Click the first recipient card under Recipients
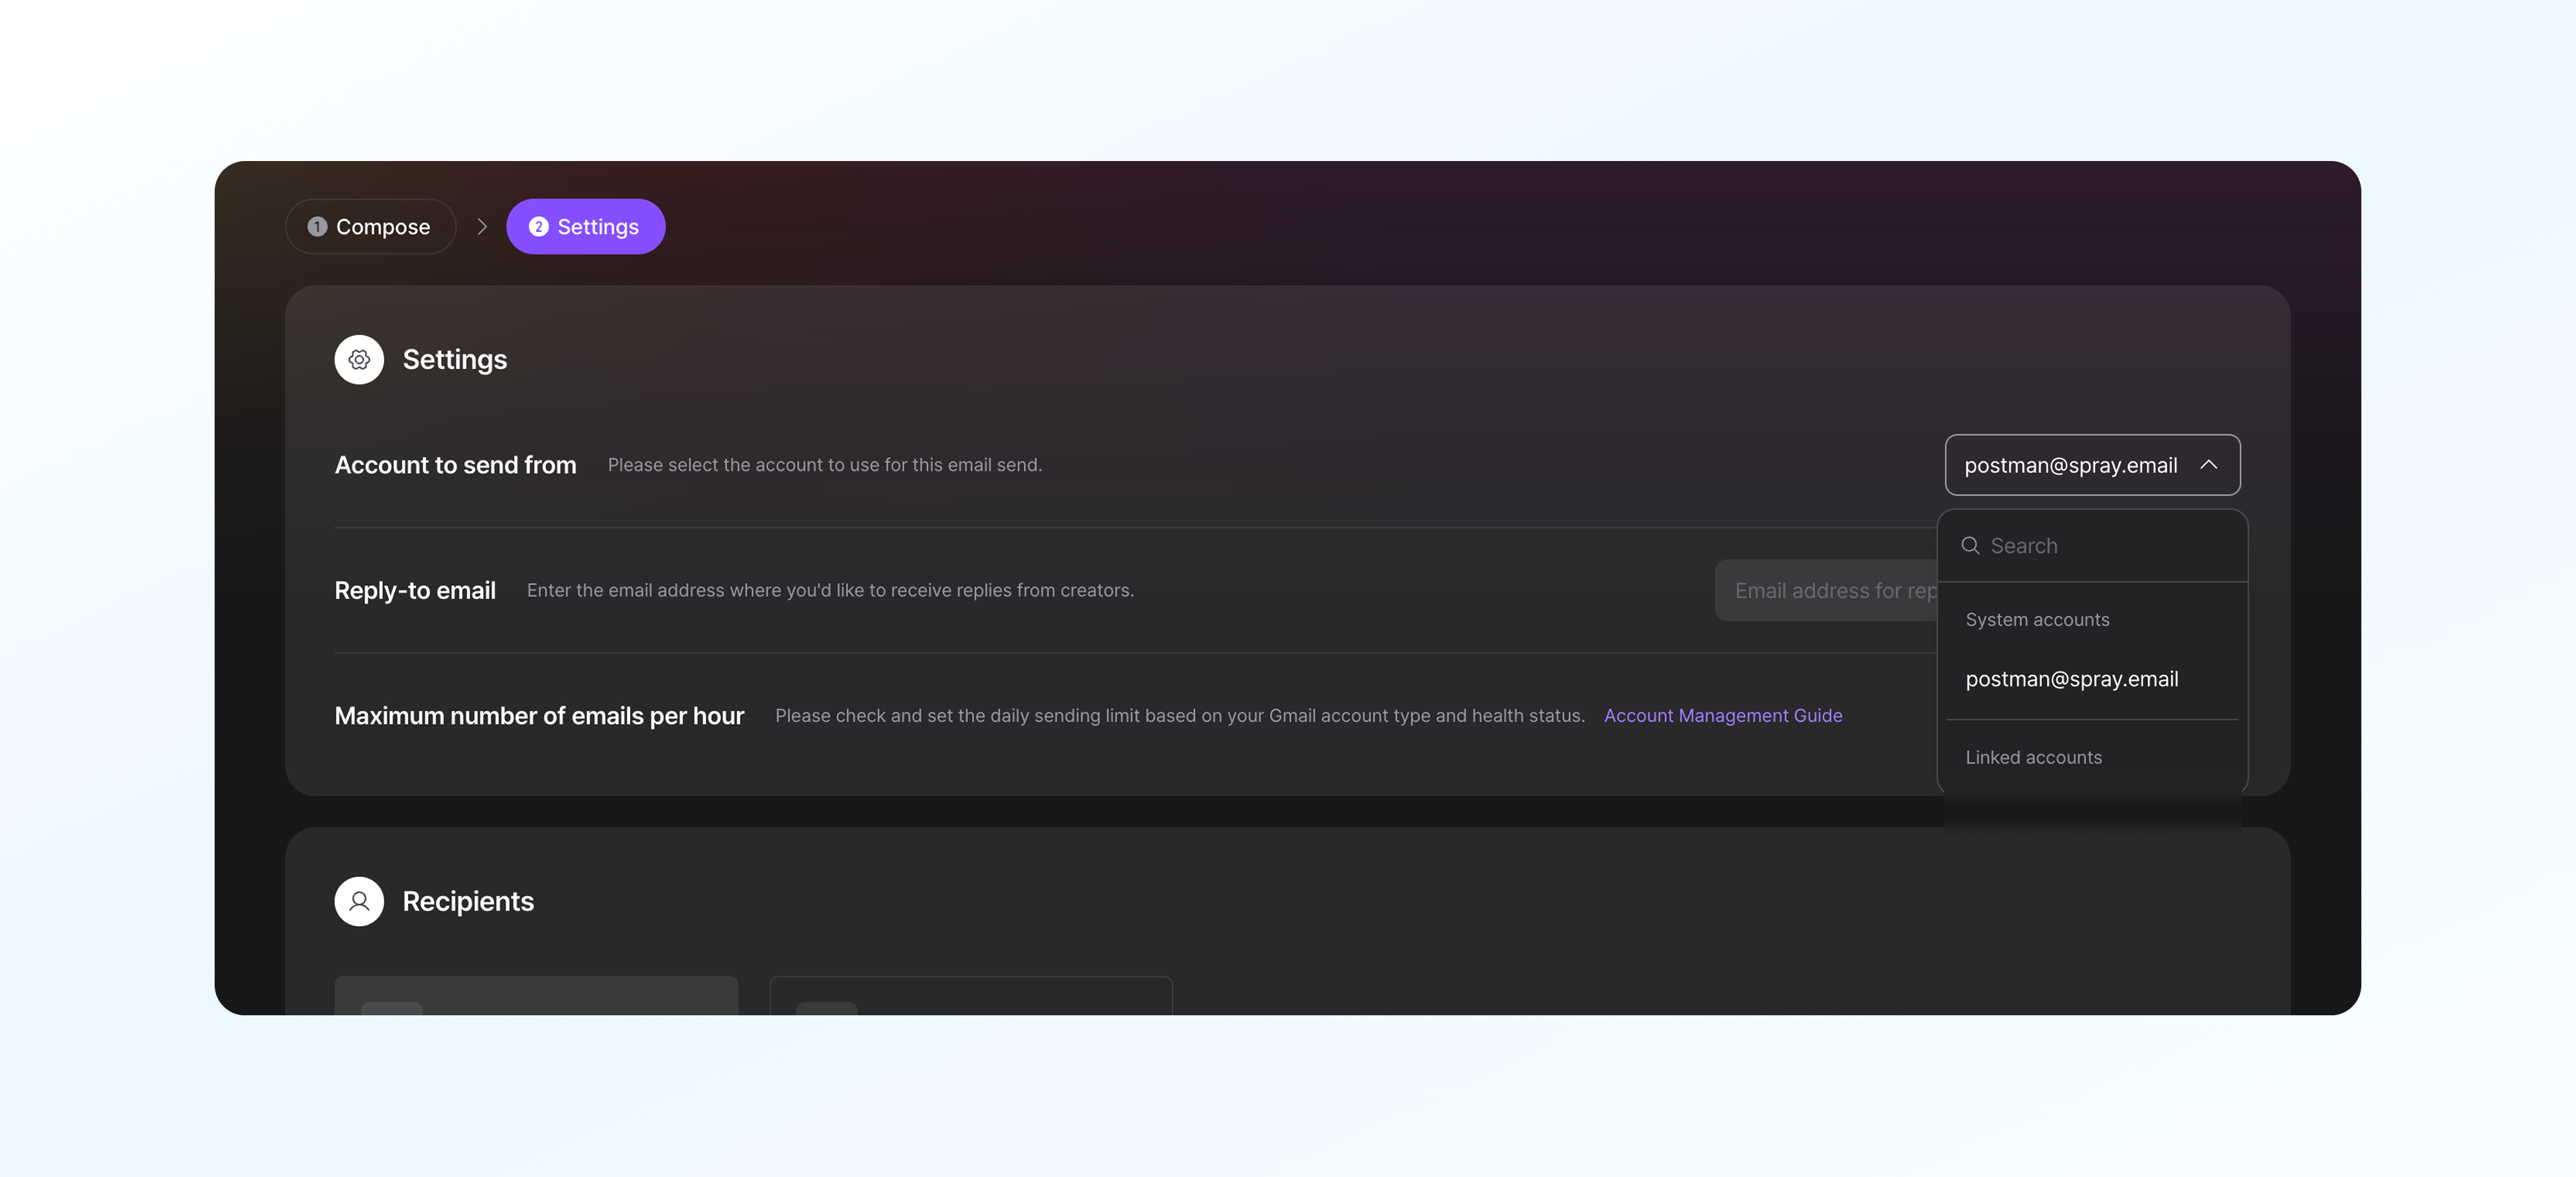This screenshot has width=2576, height=1177. (x=536, y=996)
